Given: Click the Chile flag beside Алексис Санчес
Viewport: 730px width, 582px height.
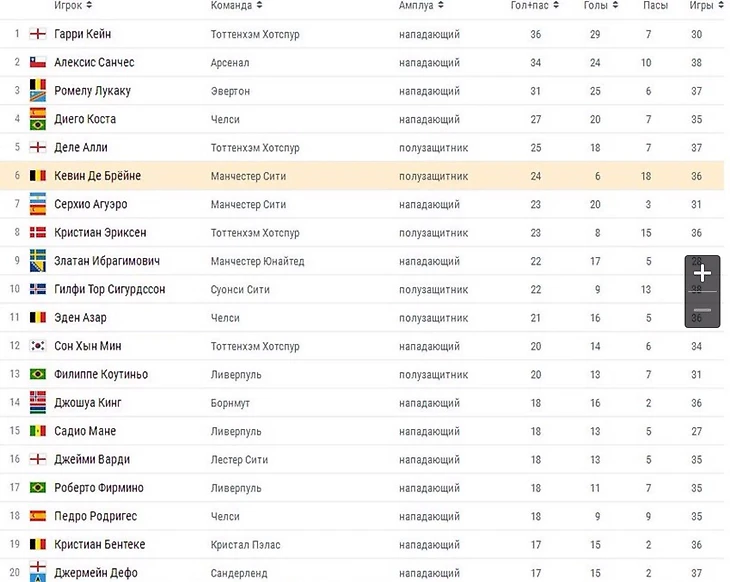Looking at the screenshot, I should (38, 62).
